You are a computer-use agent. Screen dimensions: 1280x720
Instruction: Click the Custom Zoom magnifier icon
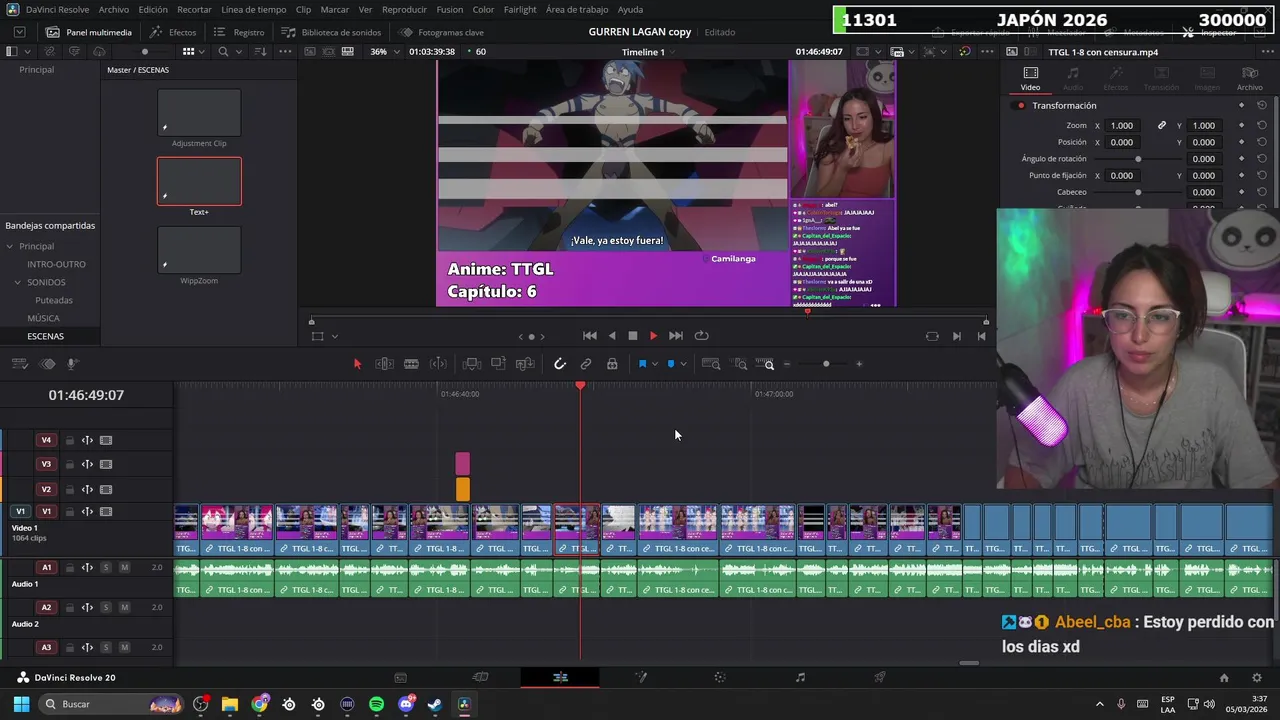tap(766, 364)
